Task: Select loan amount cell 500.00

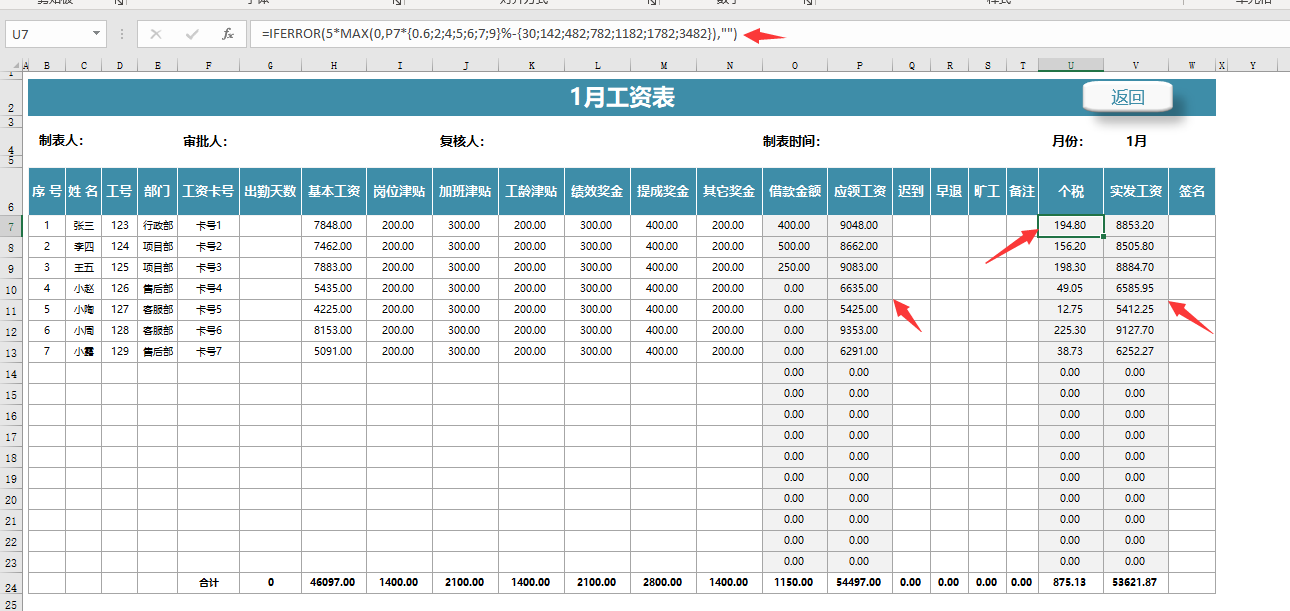Action: pyautogui.click(x=795, y=246)
